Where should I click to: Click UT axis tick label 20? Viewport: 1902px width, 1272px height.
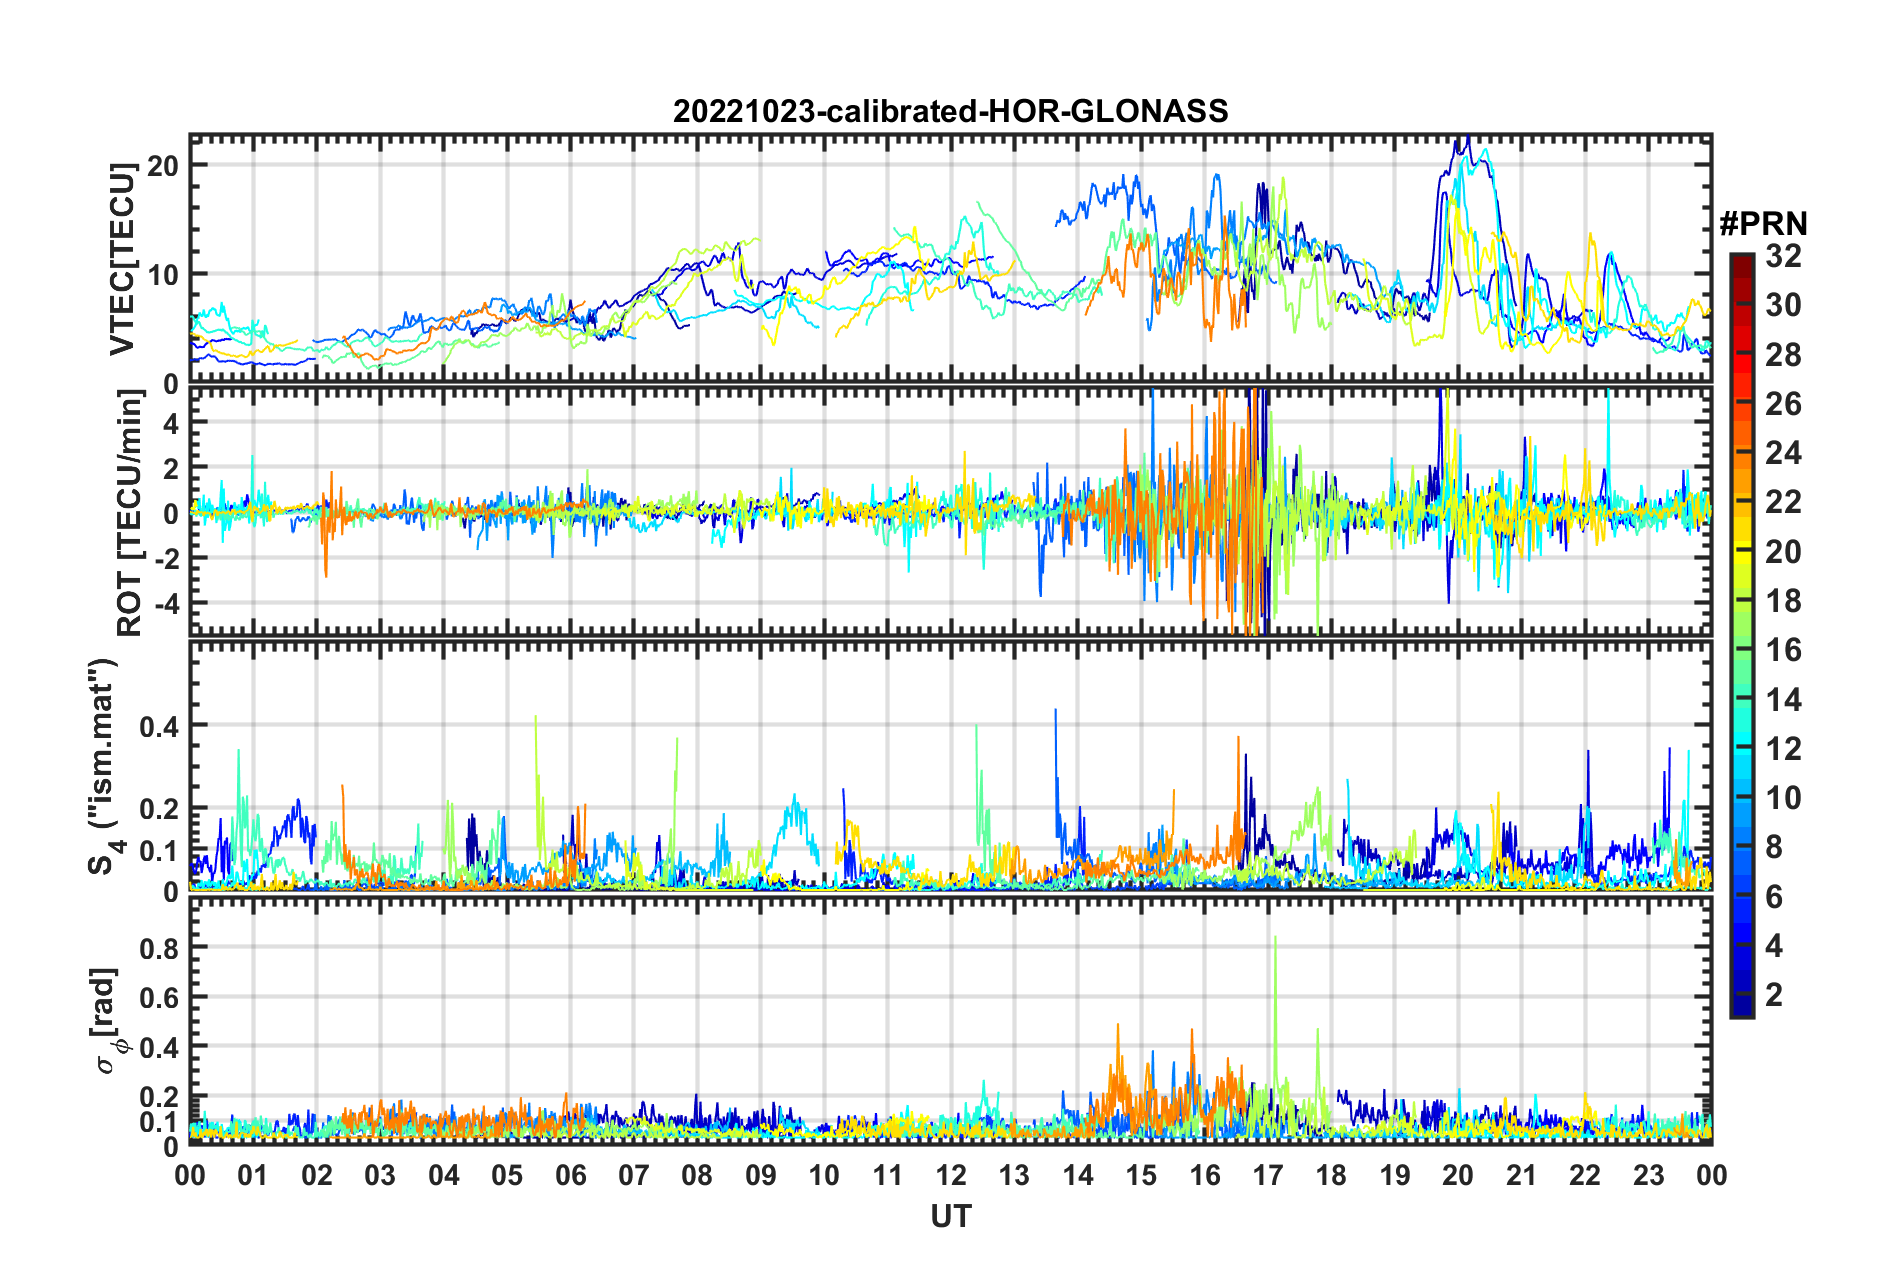(x=1458, y=1175)
